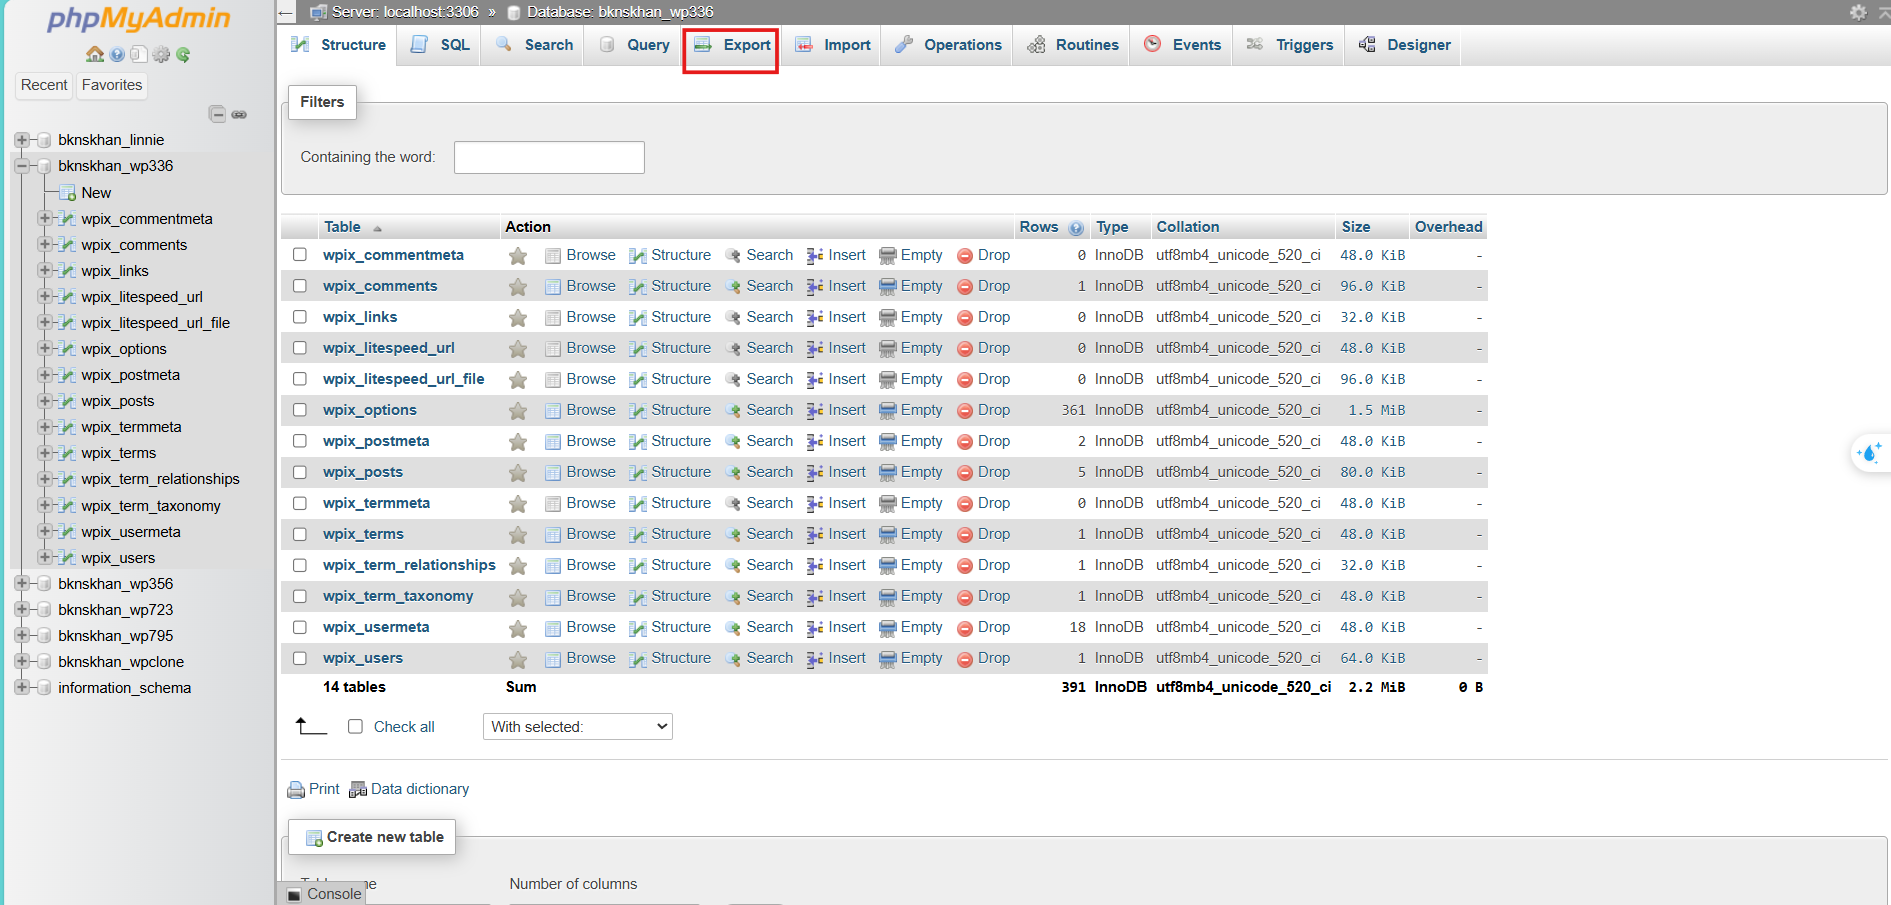The image size is (1891, 905).
Task: Select wpix_links row checkbox
Action: click(300, 317)
